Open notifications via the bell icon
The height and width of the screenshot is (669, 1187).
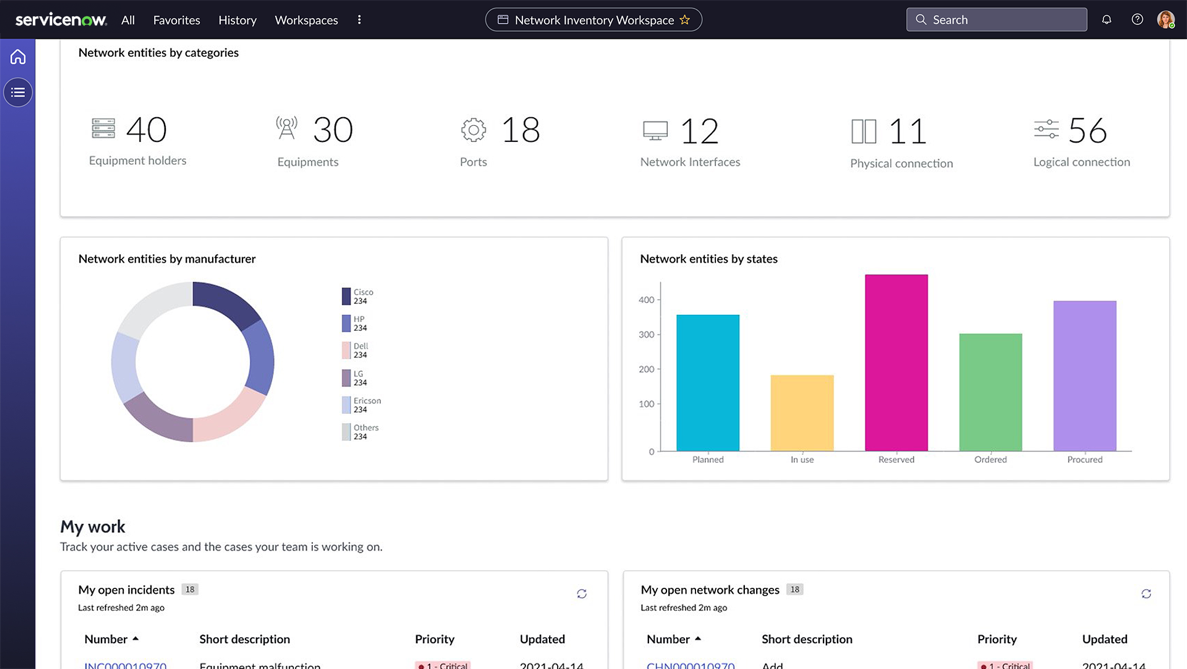click(1106, 19)
